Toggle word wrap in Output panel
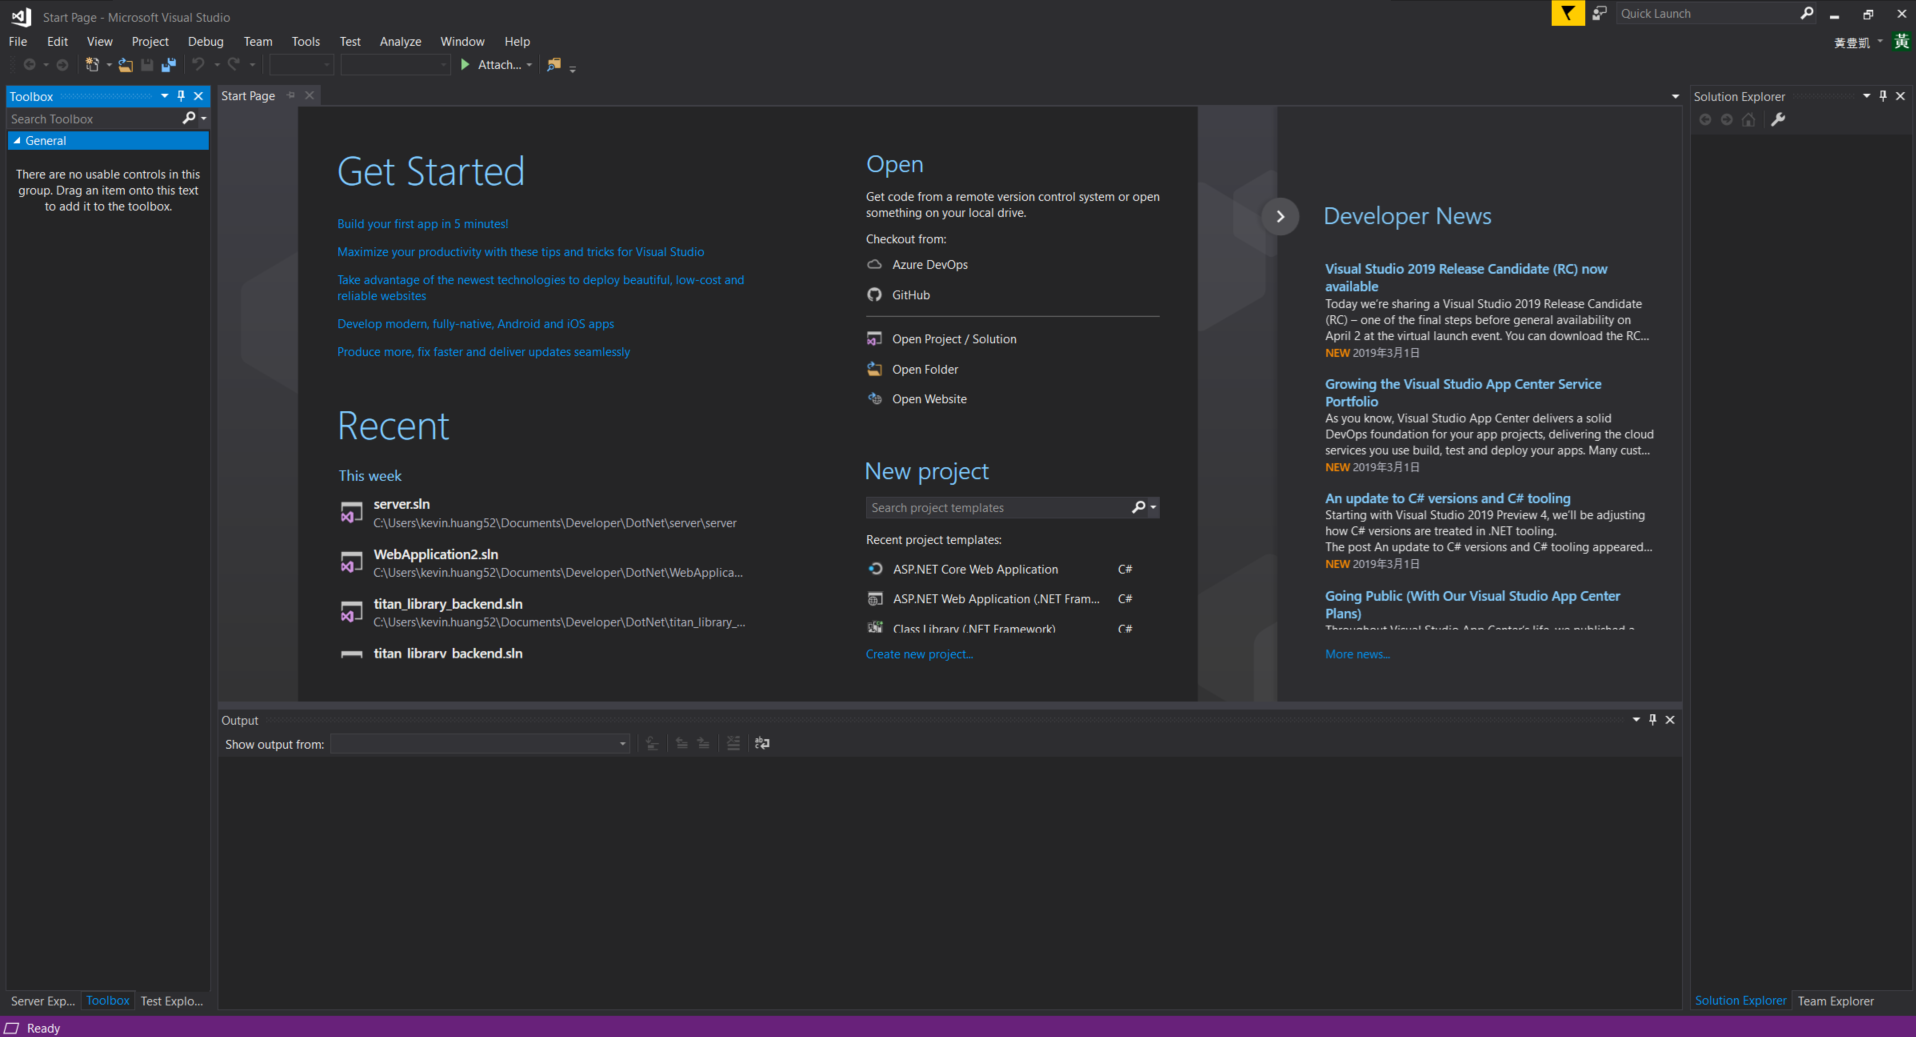 pyautogui.click(x=762, y=744)
